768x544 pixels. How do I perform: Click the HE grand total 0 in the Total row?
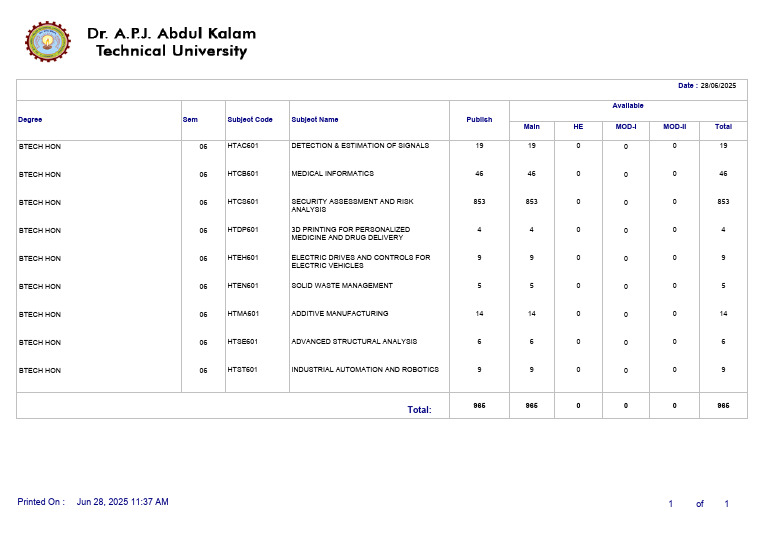click(x=578, y=405)
